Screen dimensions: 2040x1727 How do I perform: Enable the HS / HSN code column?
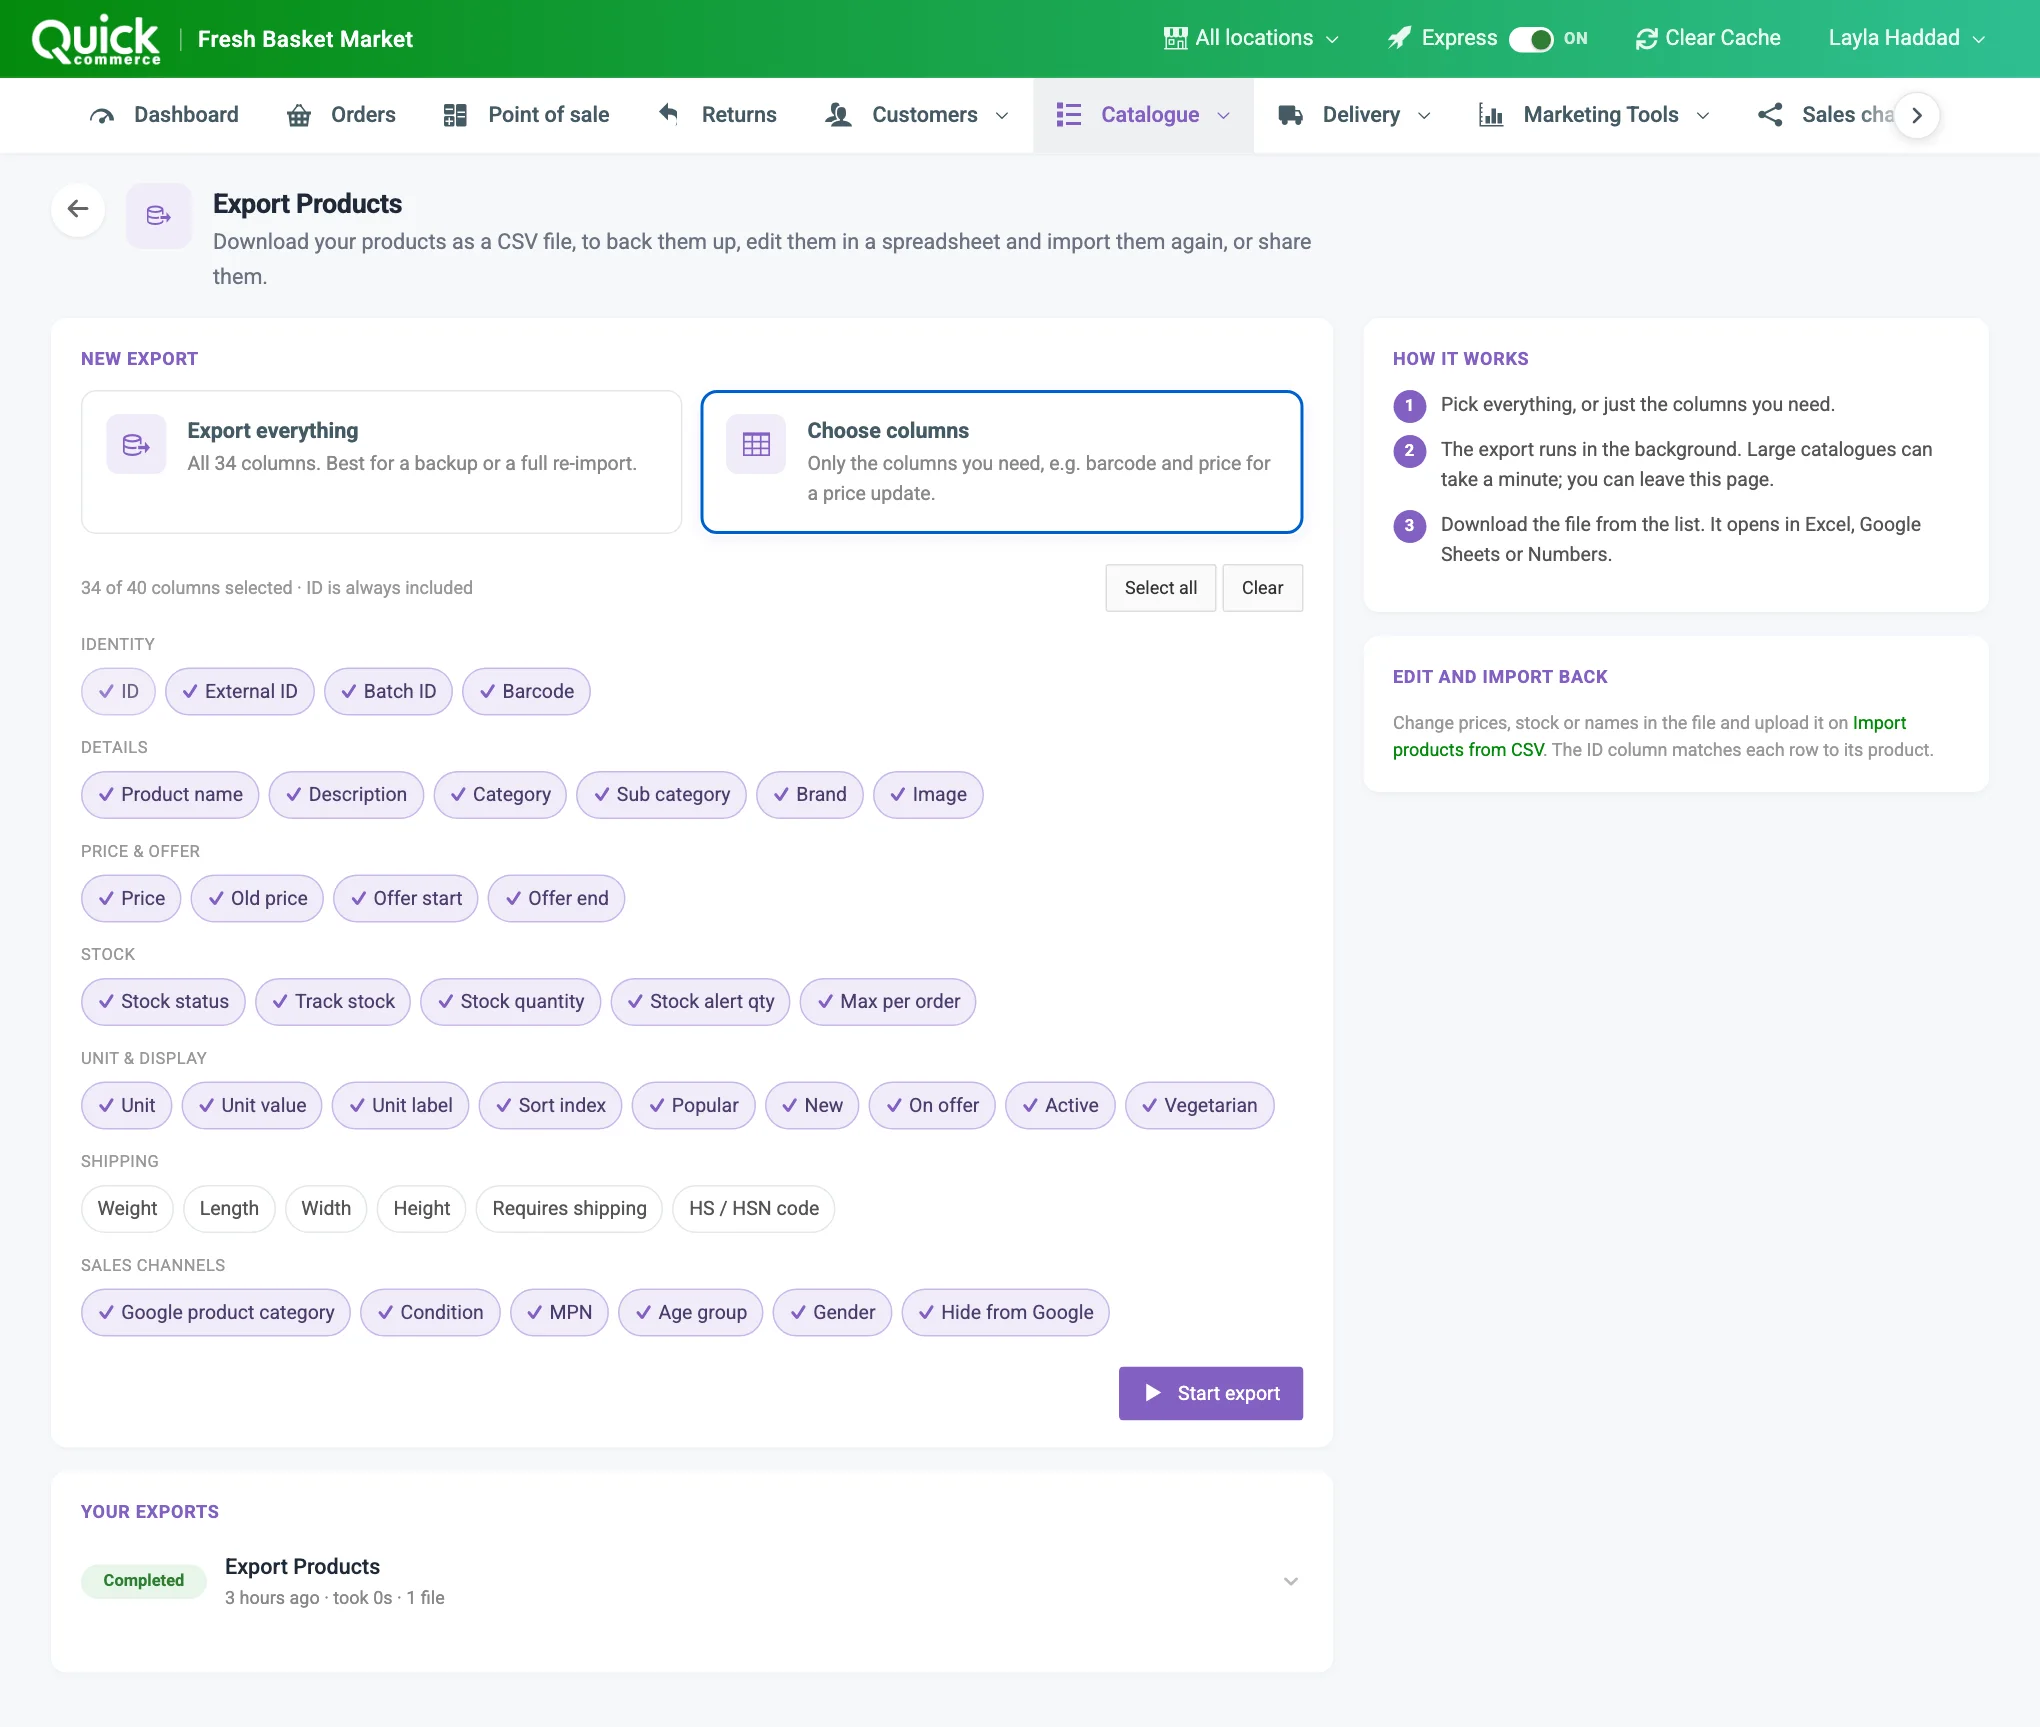(x=754, y=1209)
